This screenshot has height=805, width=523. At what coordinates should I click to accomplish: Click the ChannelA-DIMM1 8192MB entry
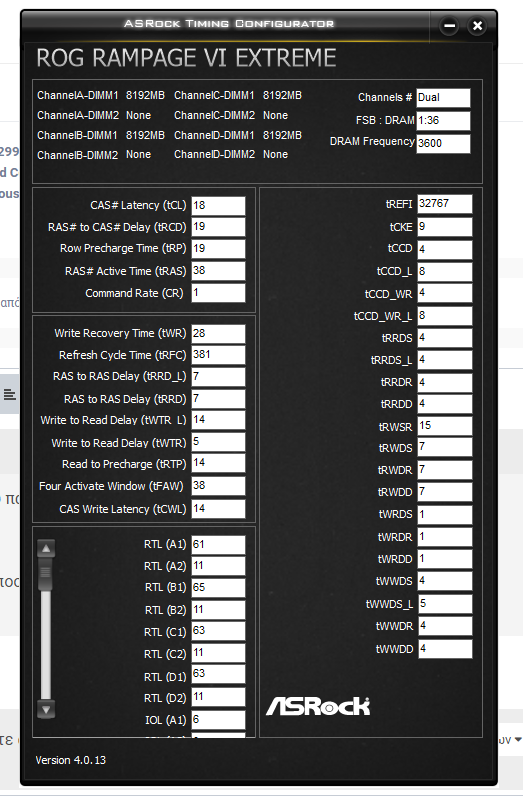pyautogui.click(x=101, y=95)
